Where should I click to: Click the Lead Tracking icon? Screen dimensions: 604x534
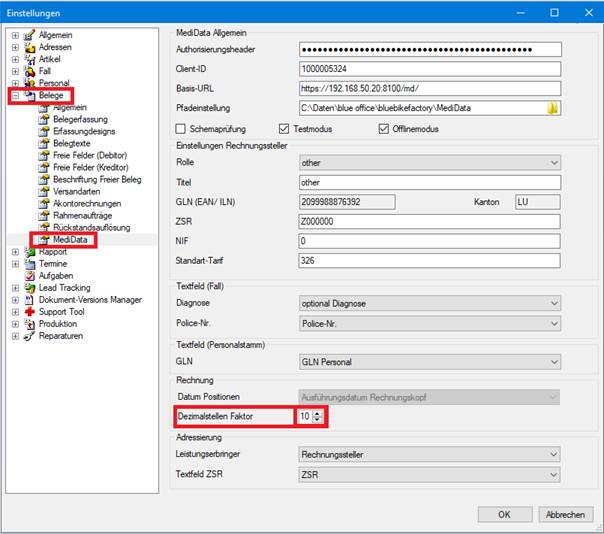[30, 288]
